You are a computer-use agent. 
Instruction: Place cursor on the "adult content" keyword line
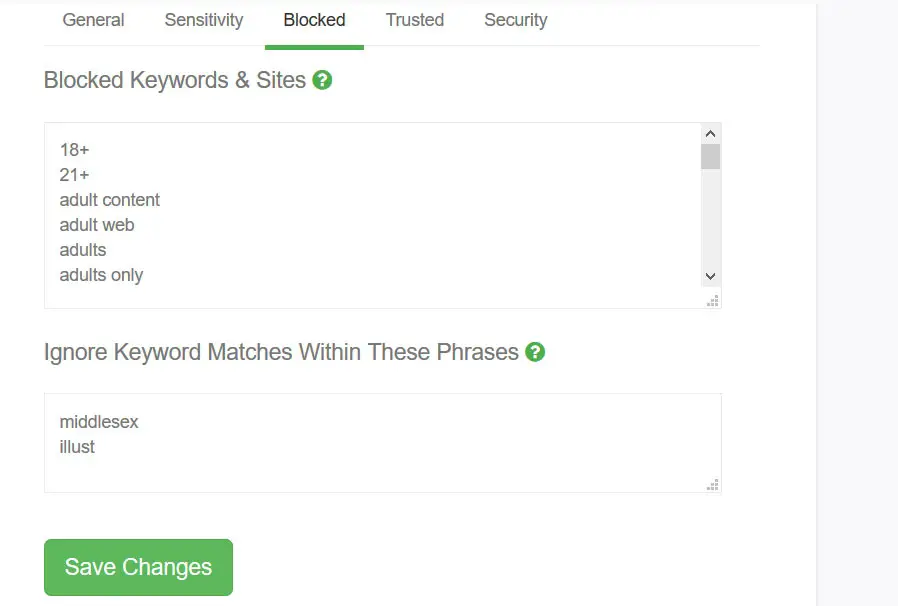(110, 200)
